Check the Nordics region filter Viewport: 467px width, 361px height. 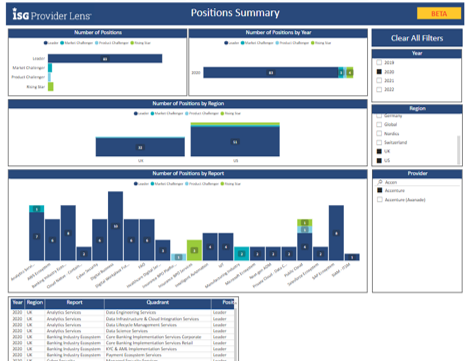point(379,133)
